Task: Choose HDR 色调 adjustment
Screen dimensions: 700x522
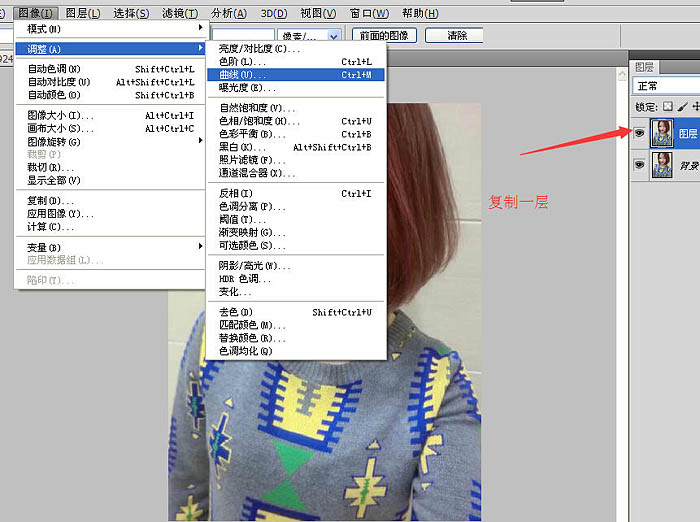Action: 296,279
